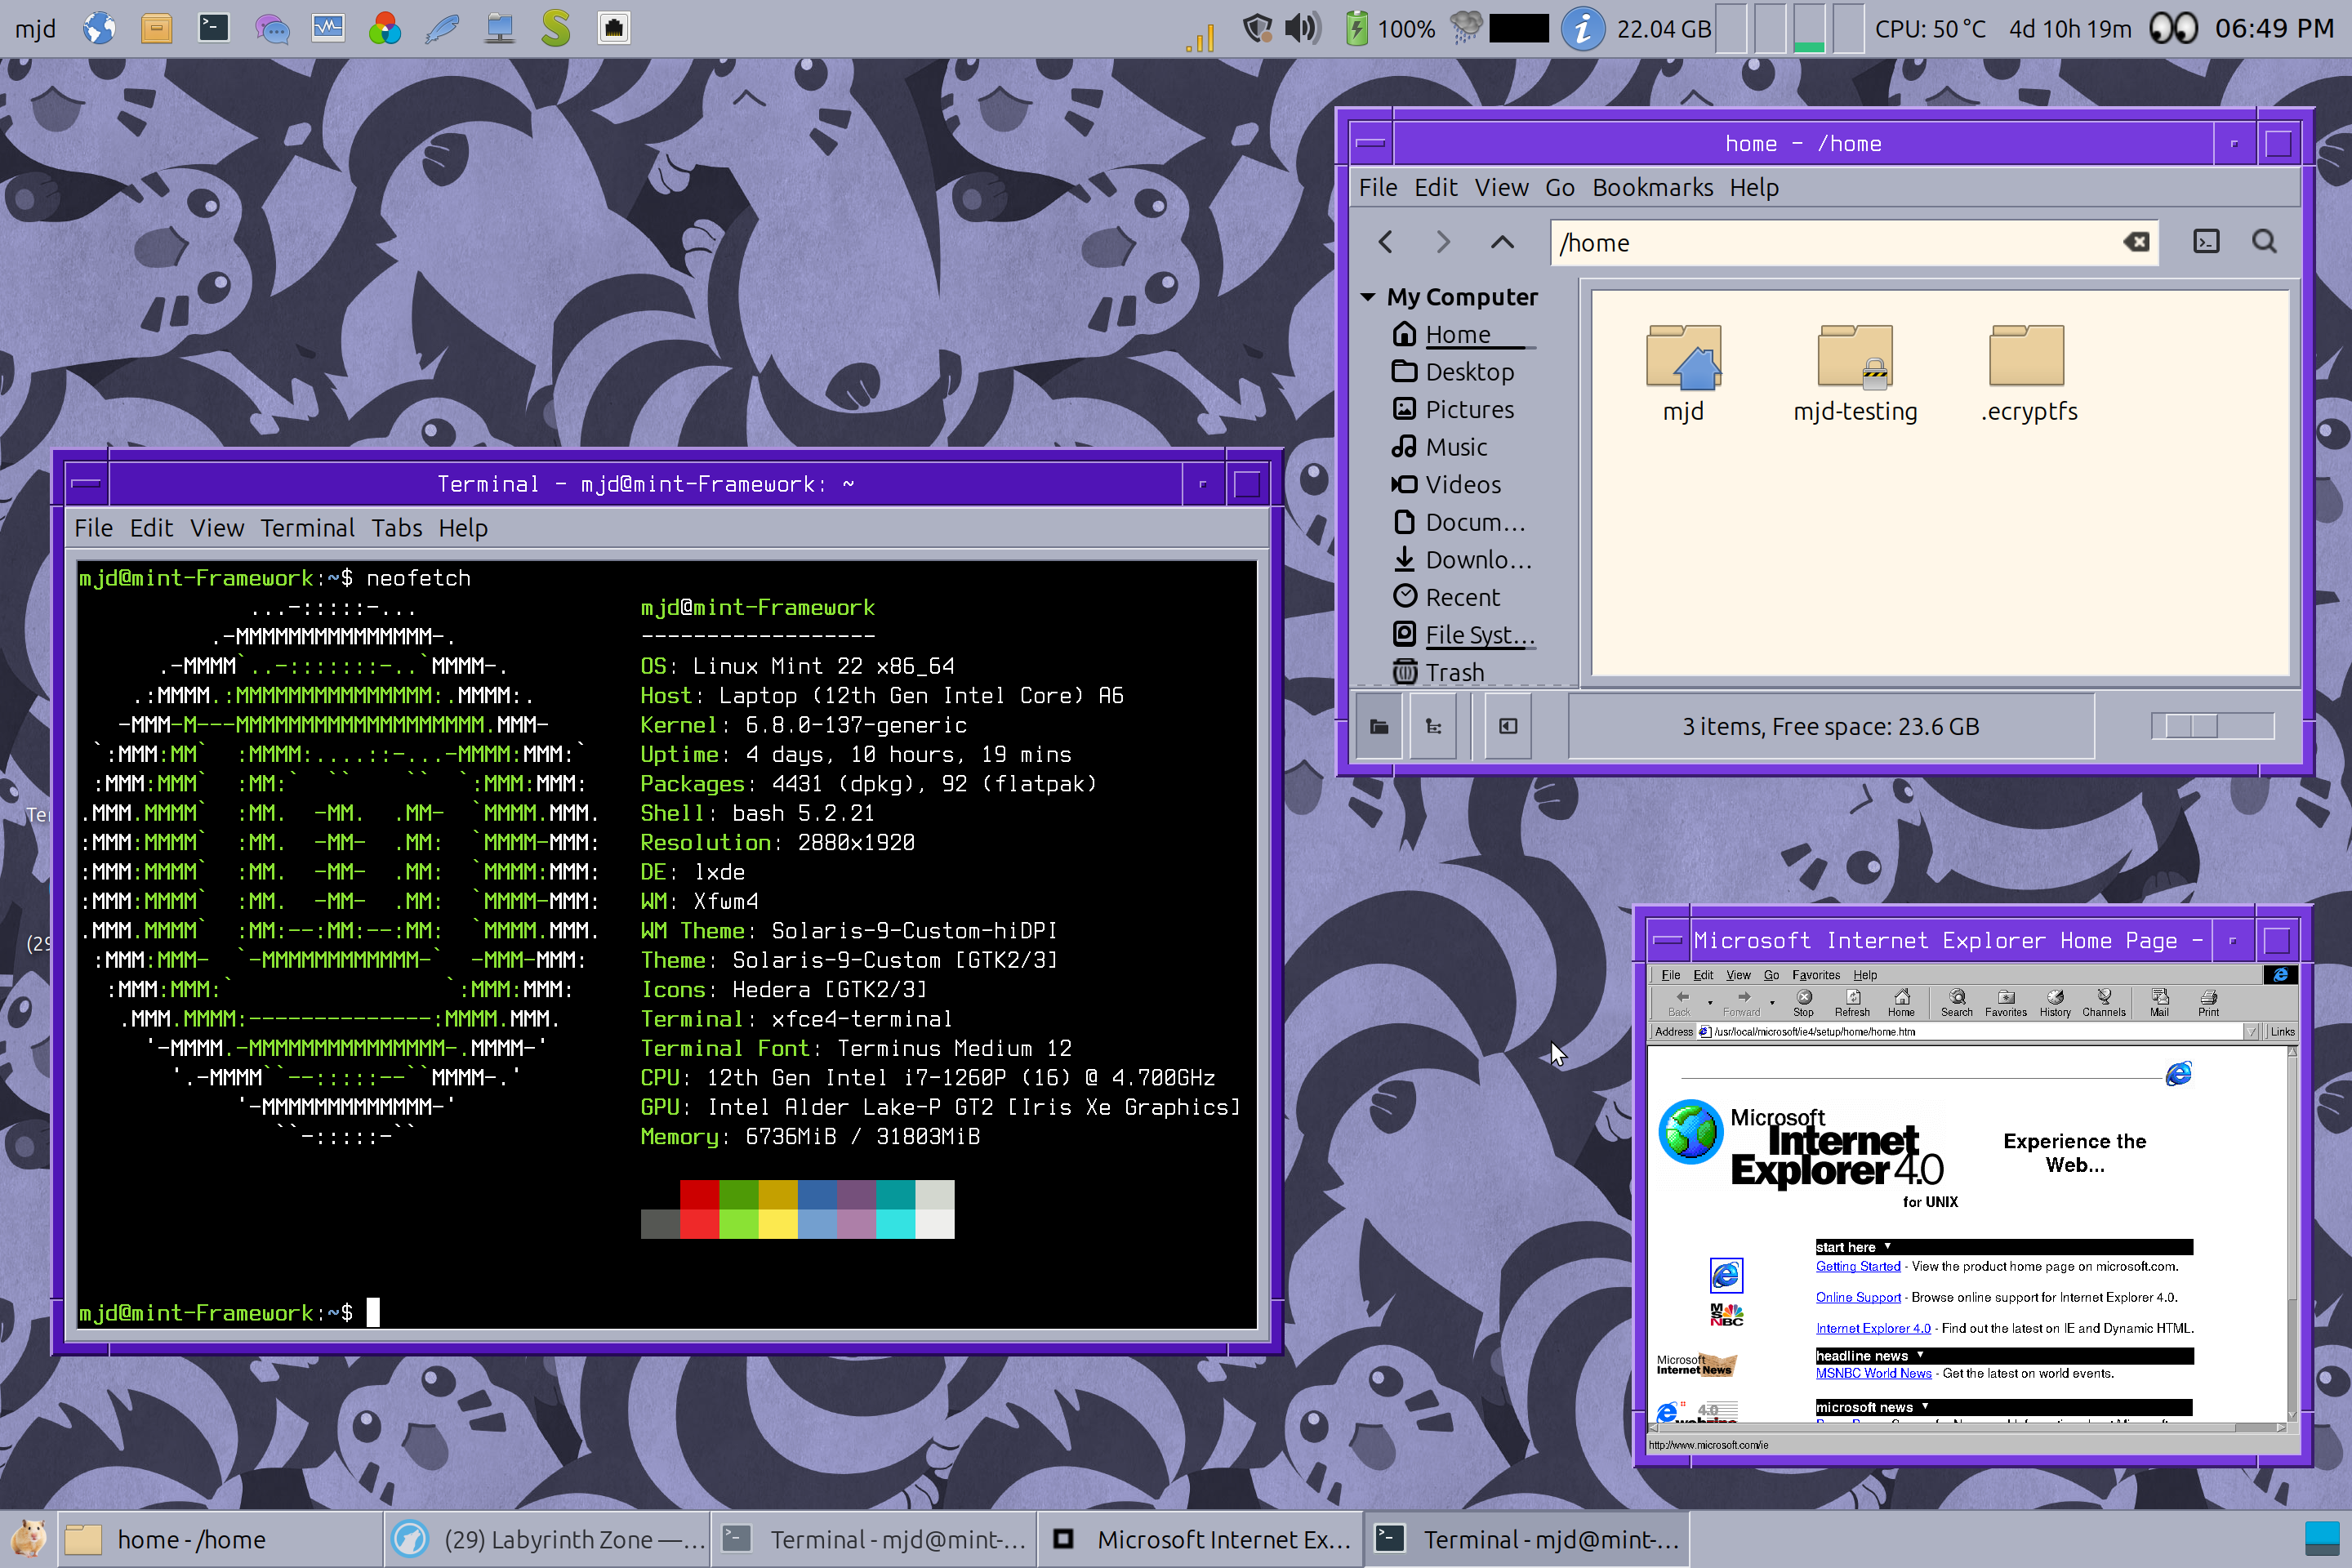Switch to Labyrinth Zone taskbar window

pos(548,1539)
